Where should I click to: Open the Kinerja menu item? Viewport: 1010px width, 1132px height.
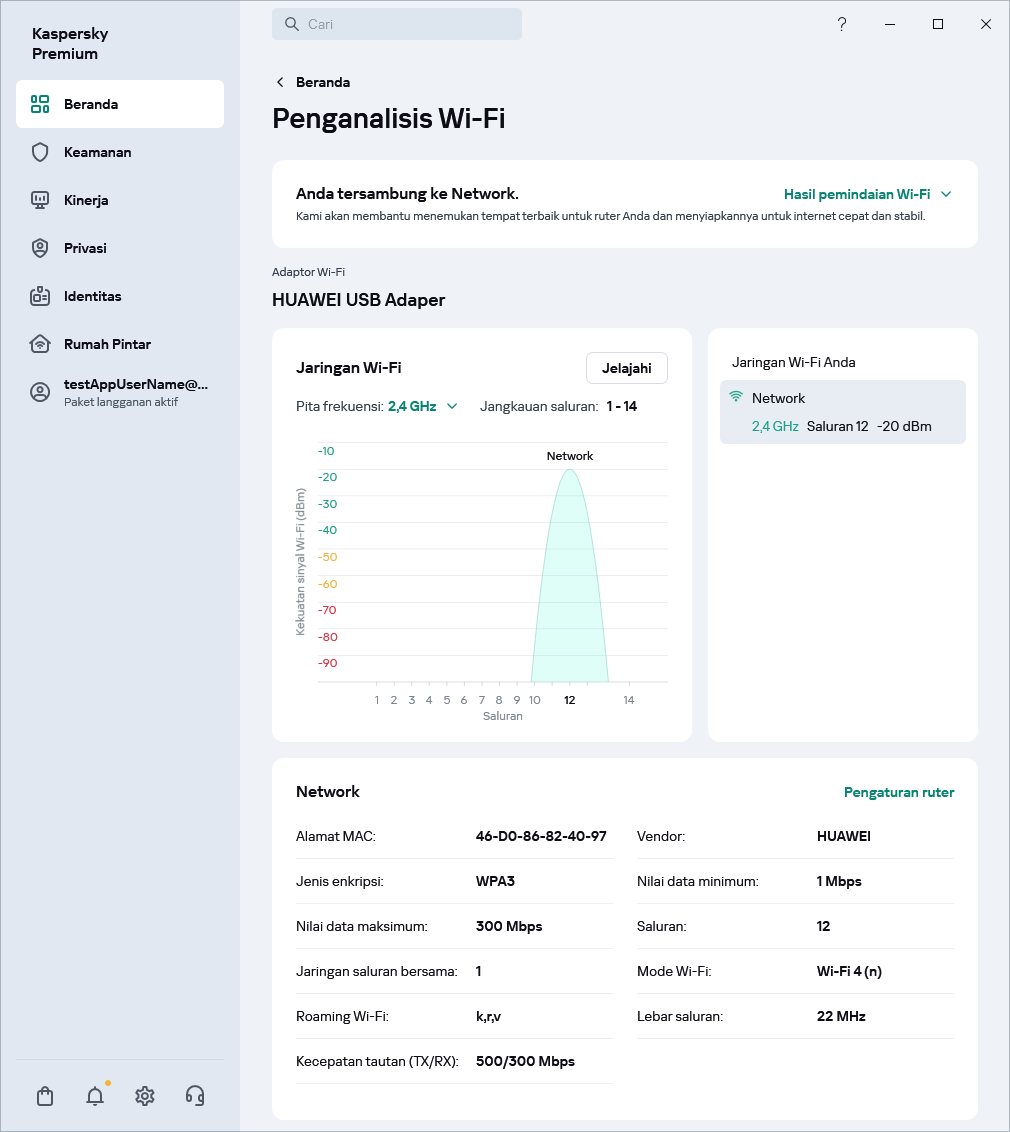click(x=85, y=200)
